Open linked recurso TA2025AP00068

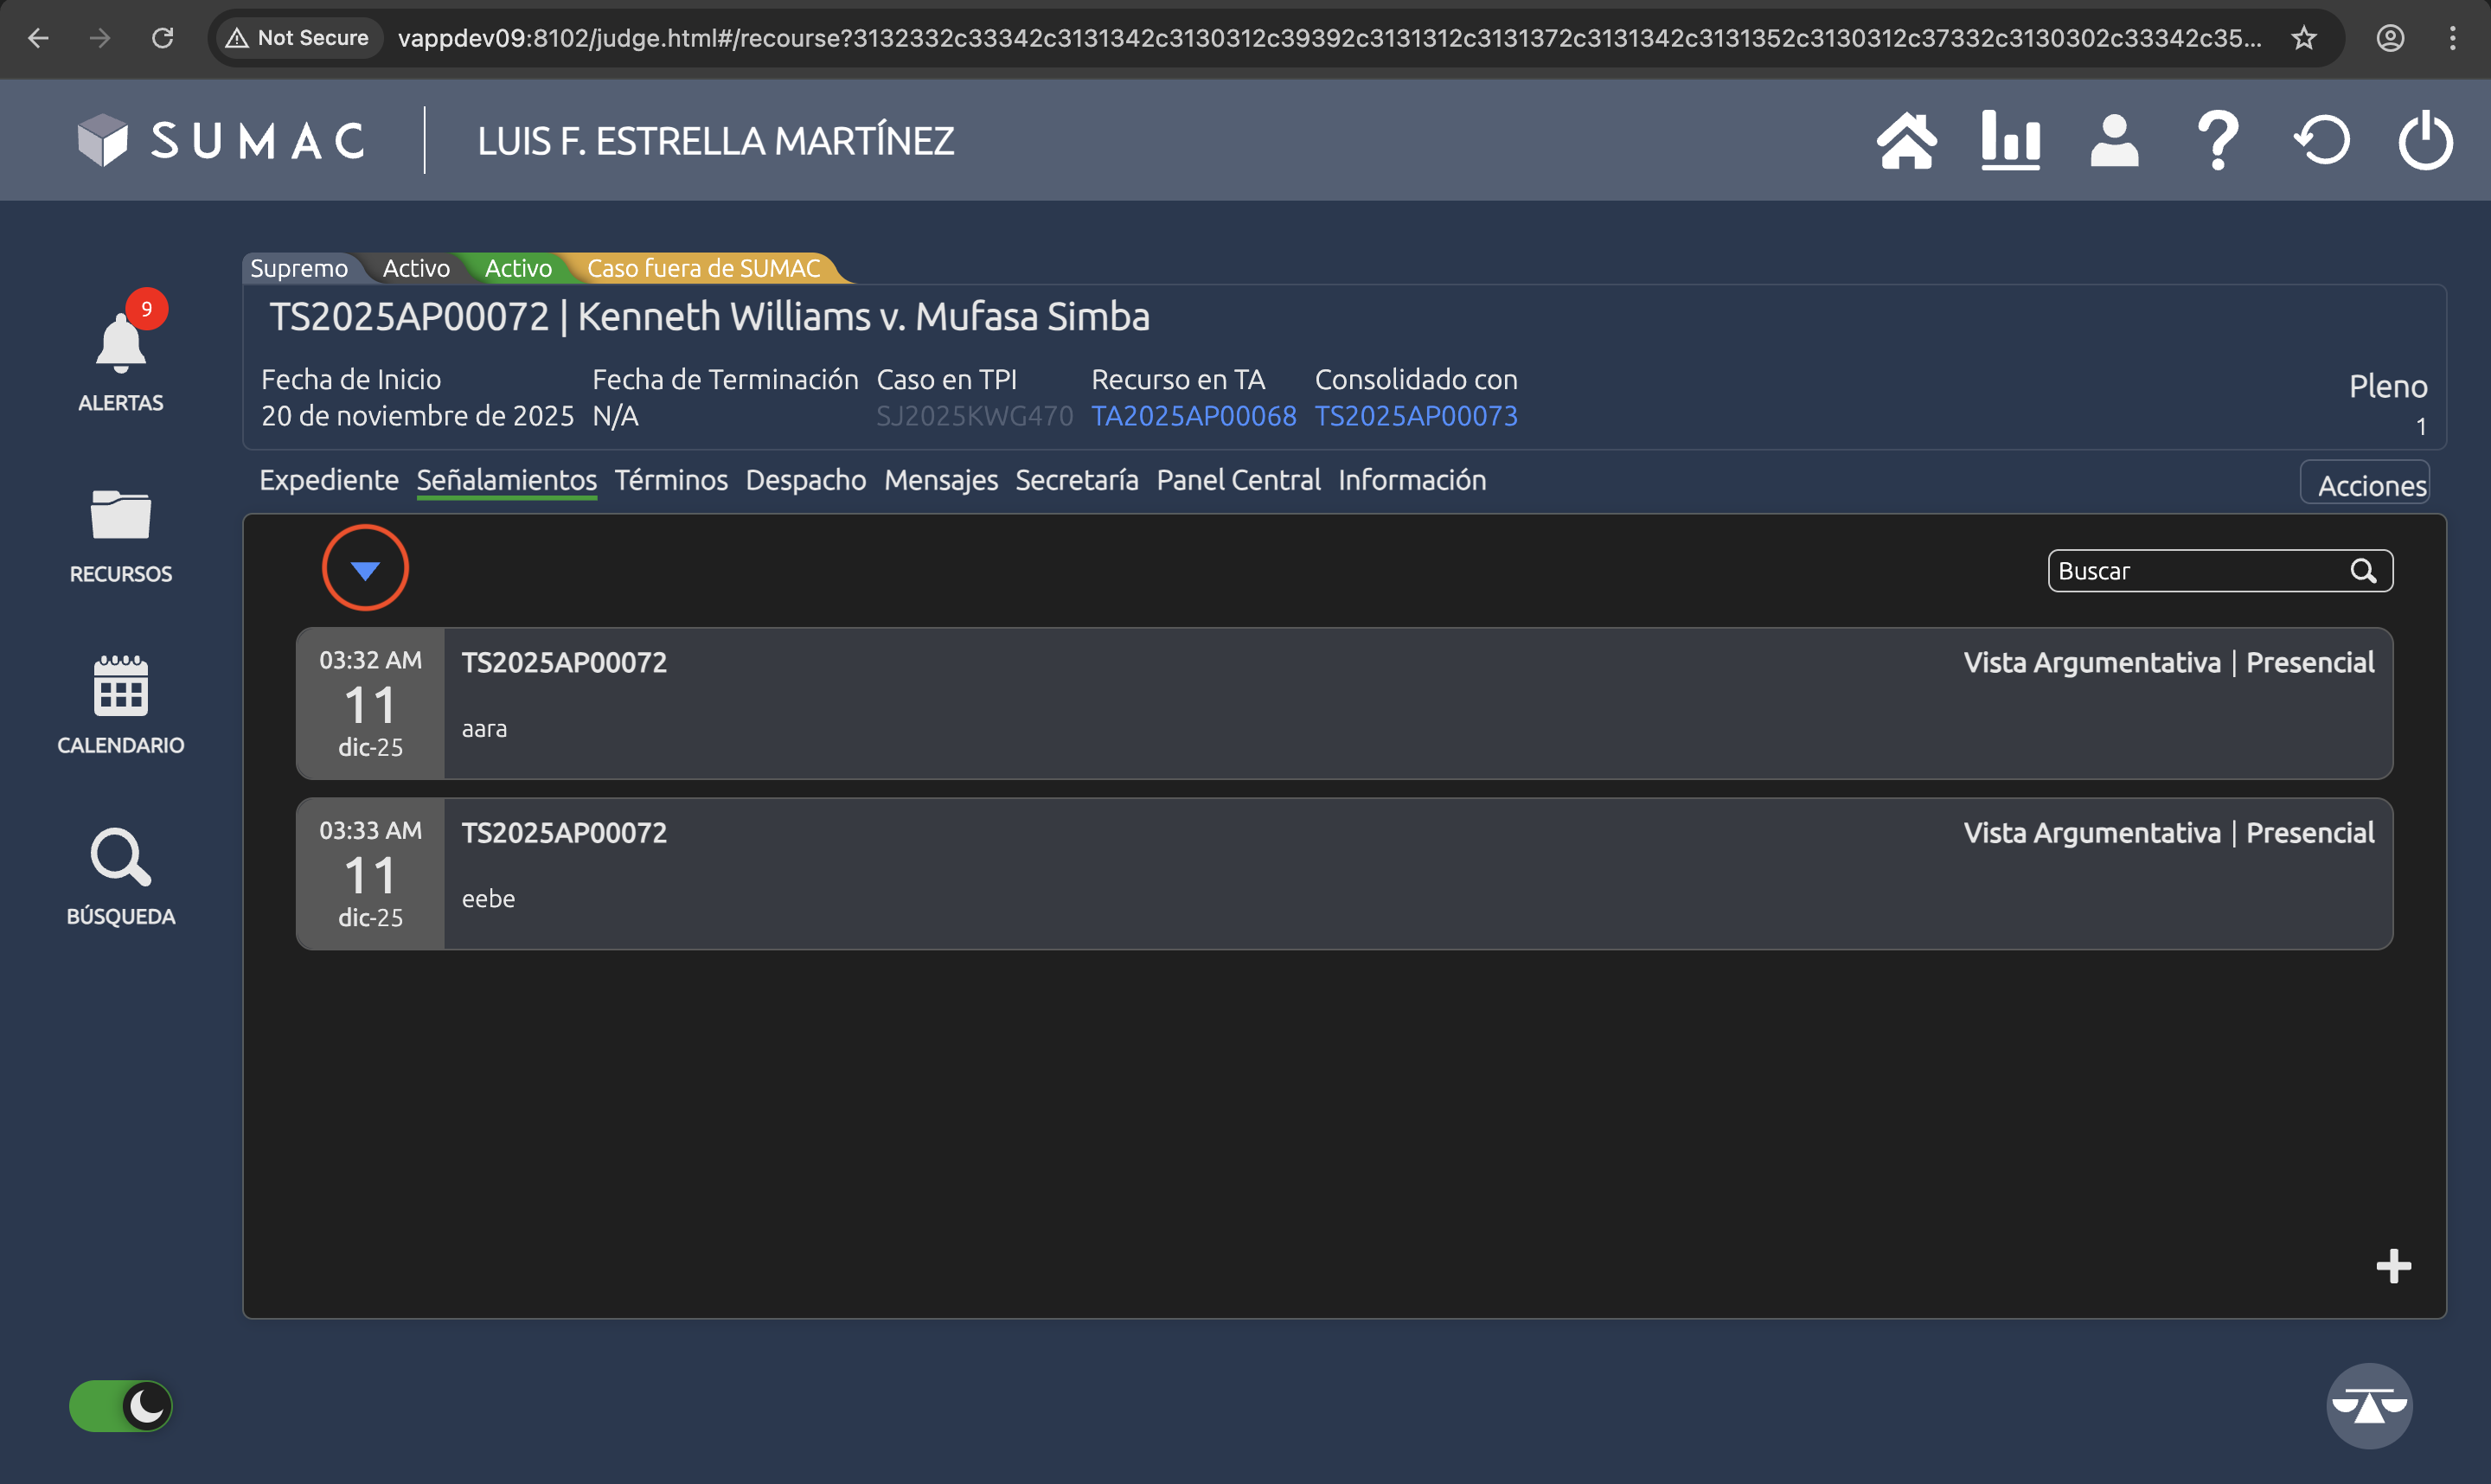point(1193,416)
